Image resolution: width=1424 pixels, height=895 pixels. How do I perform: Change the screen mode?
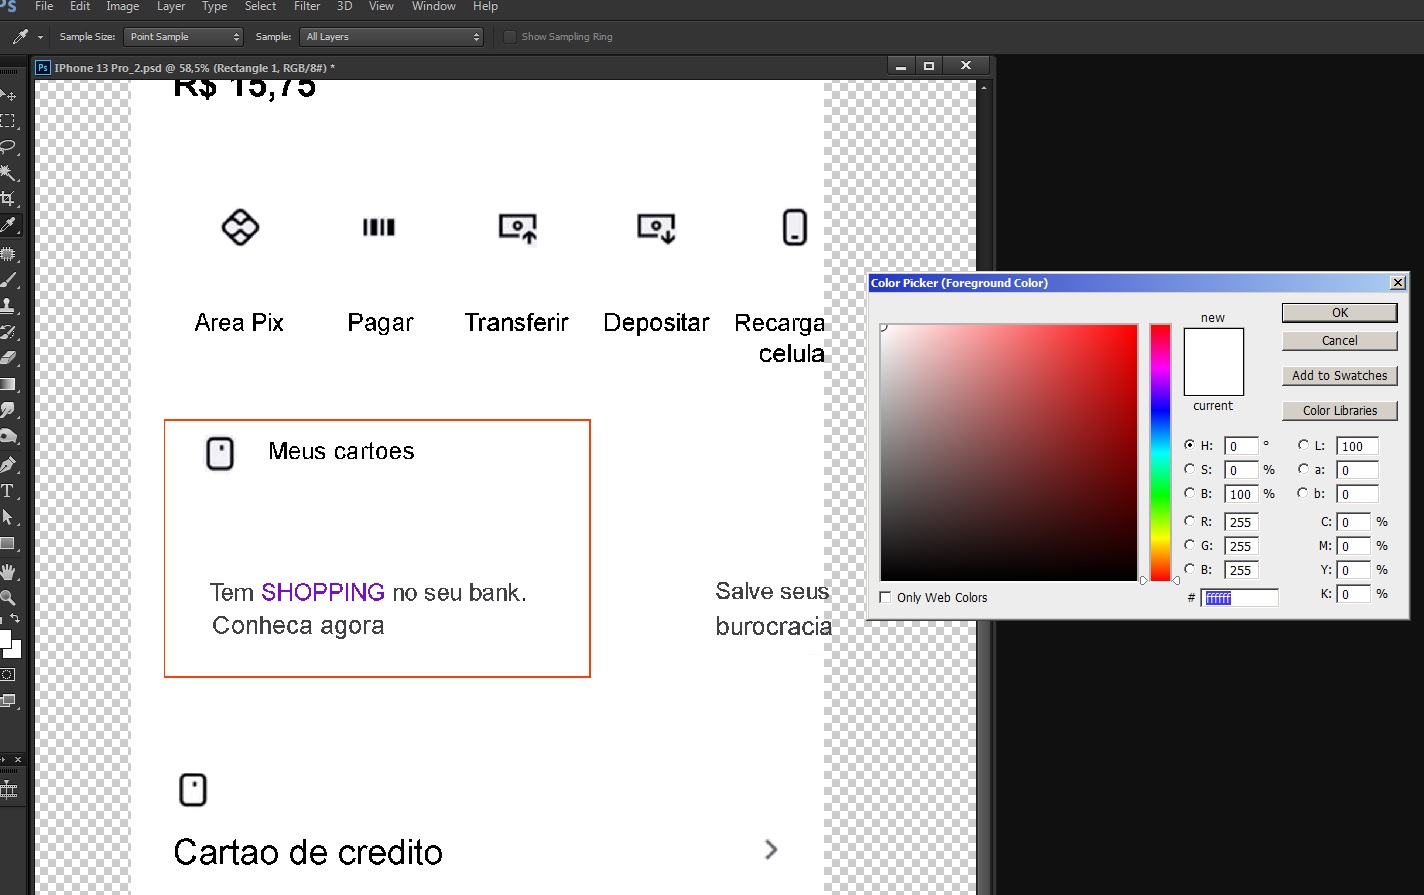click(8, 701)
